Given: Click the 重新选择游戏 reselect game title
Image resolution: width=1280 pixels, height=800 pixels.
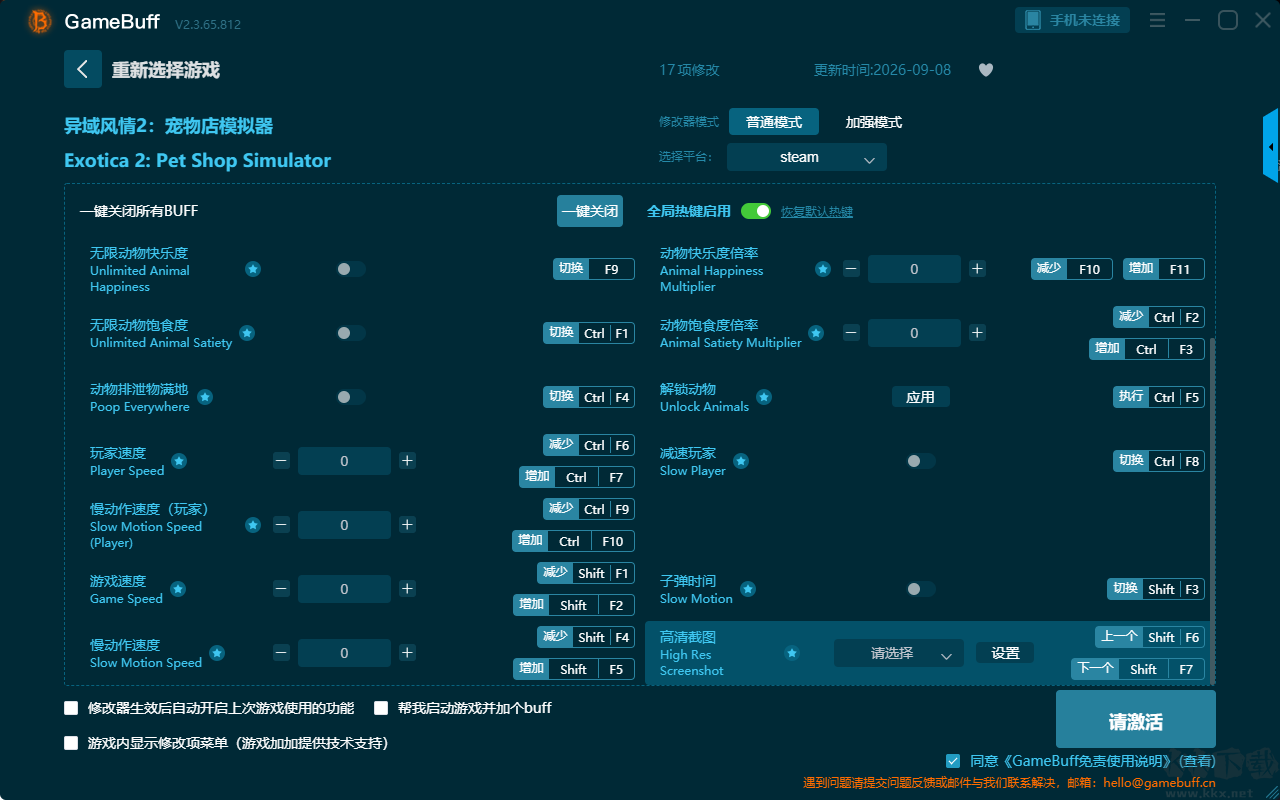Looking at the screenshot, I should (x=166, y=70).
